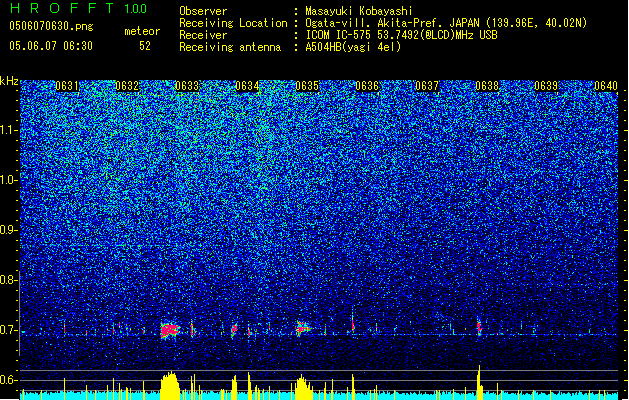This screenshot has width=629, height=400.
Task: Click the yellow power peak below the 0635 marker
Action: 303,388
